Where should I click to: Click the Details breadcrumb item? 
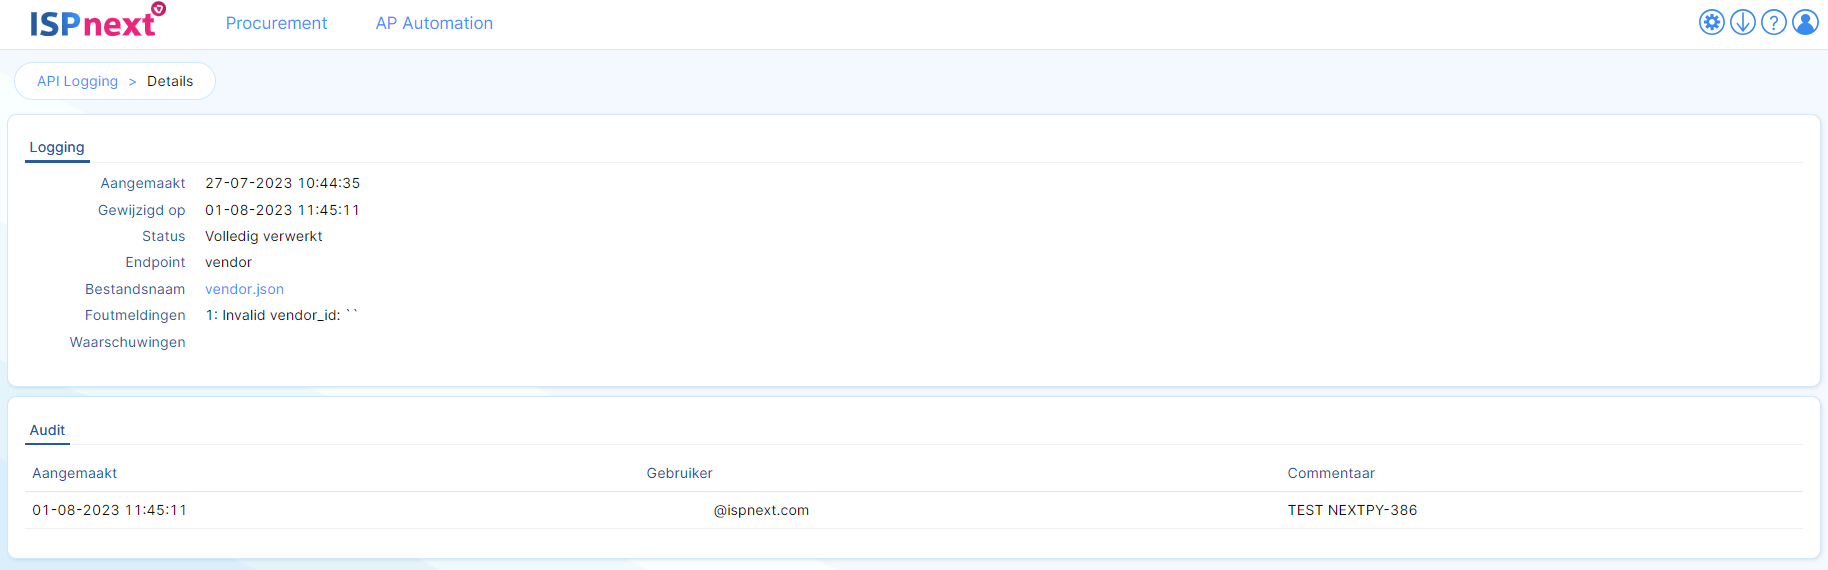coord(170,81)
